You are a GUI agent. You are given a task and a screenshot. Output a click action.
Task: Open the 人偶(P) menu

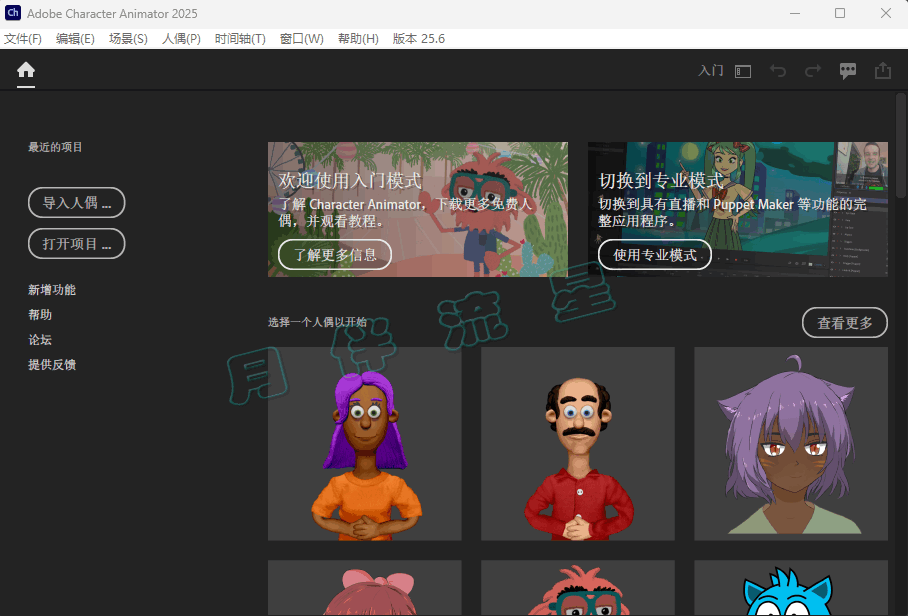point(181,39)
